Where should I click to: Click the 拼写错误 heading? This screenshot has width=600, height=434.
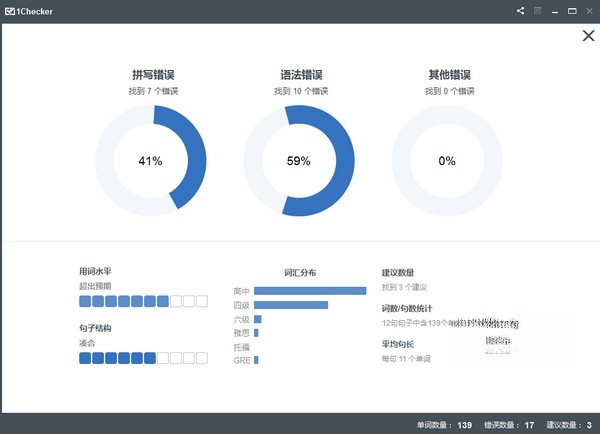153,75
